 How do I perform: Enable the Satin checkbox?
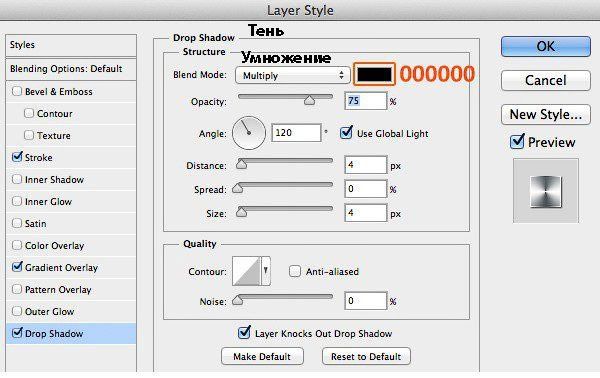17,223
